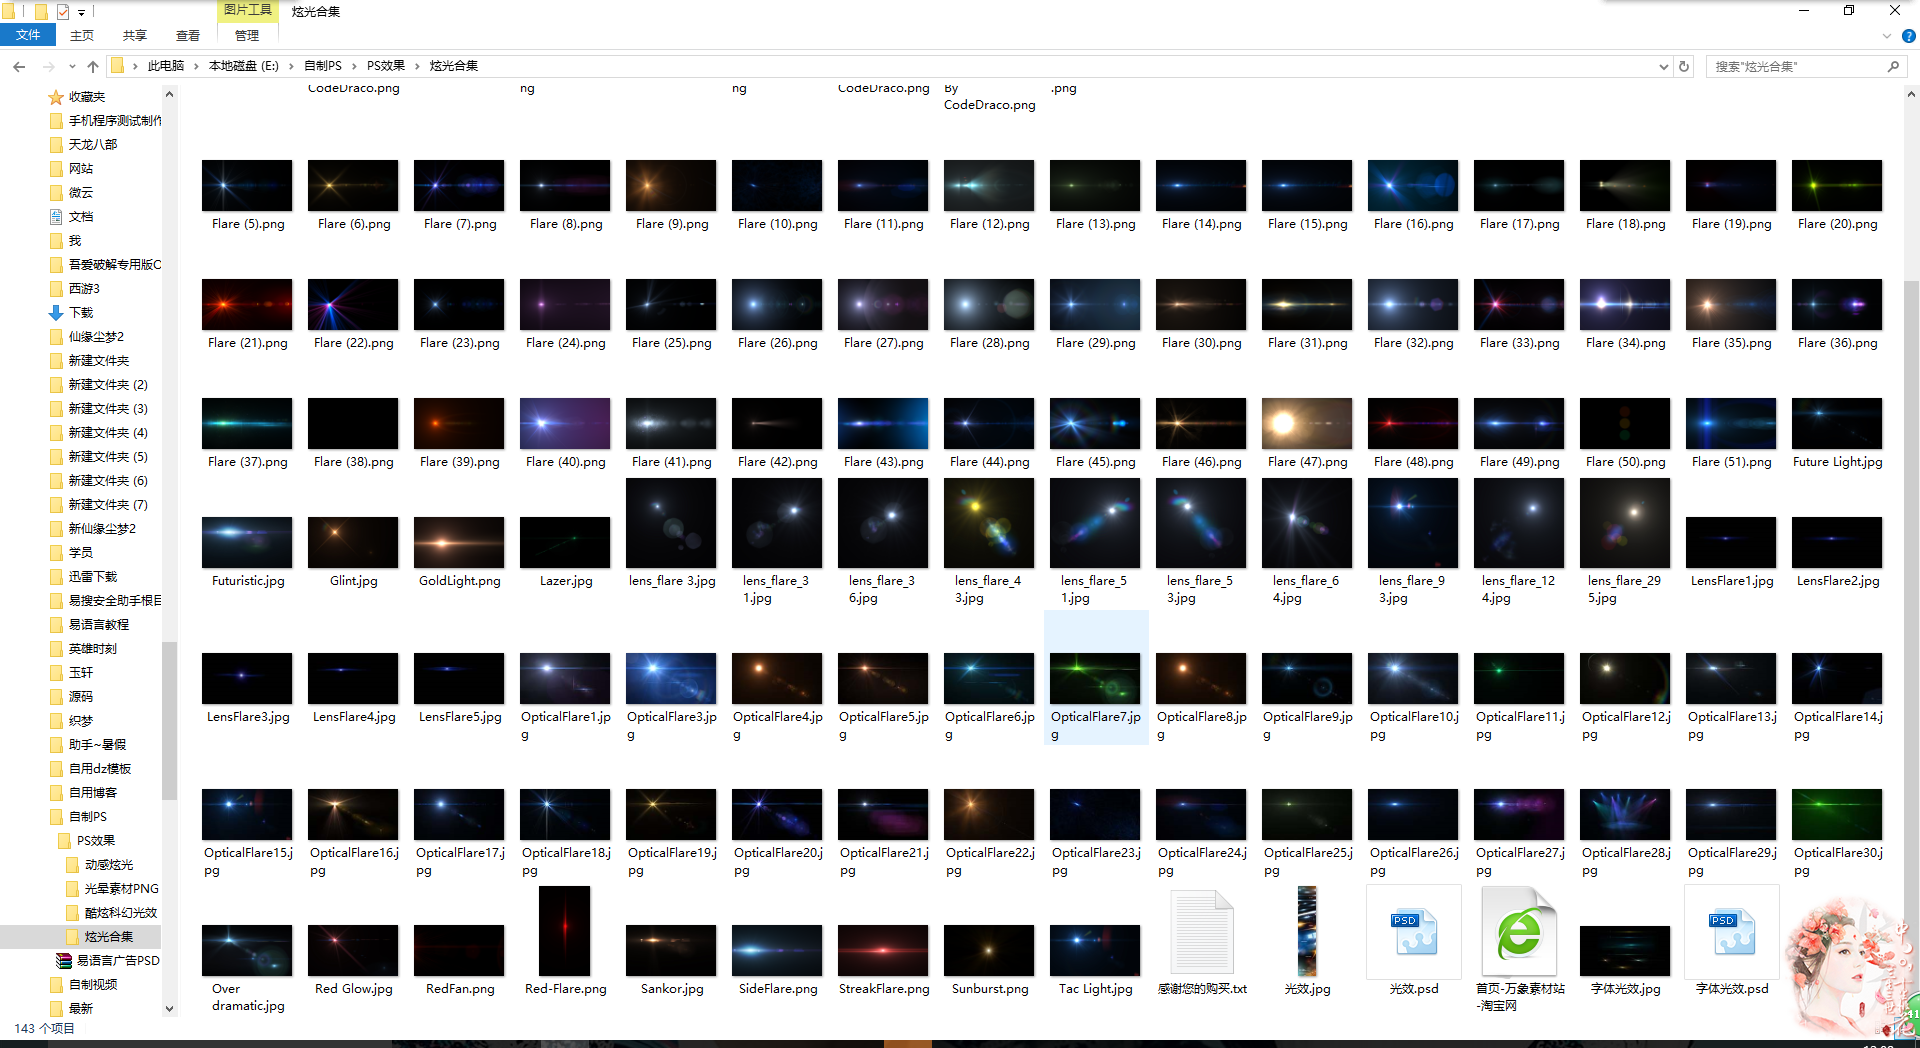Select the Flare (47).png thumbnail
1920x1048 pixels.
(x=1306, y=424)
